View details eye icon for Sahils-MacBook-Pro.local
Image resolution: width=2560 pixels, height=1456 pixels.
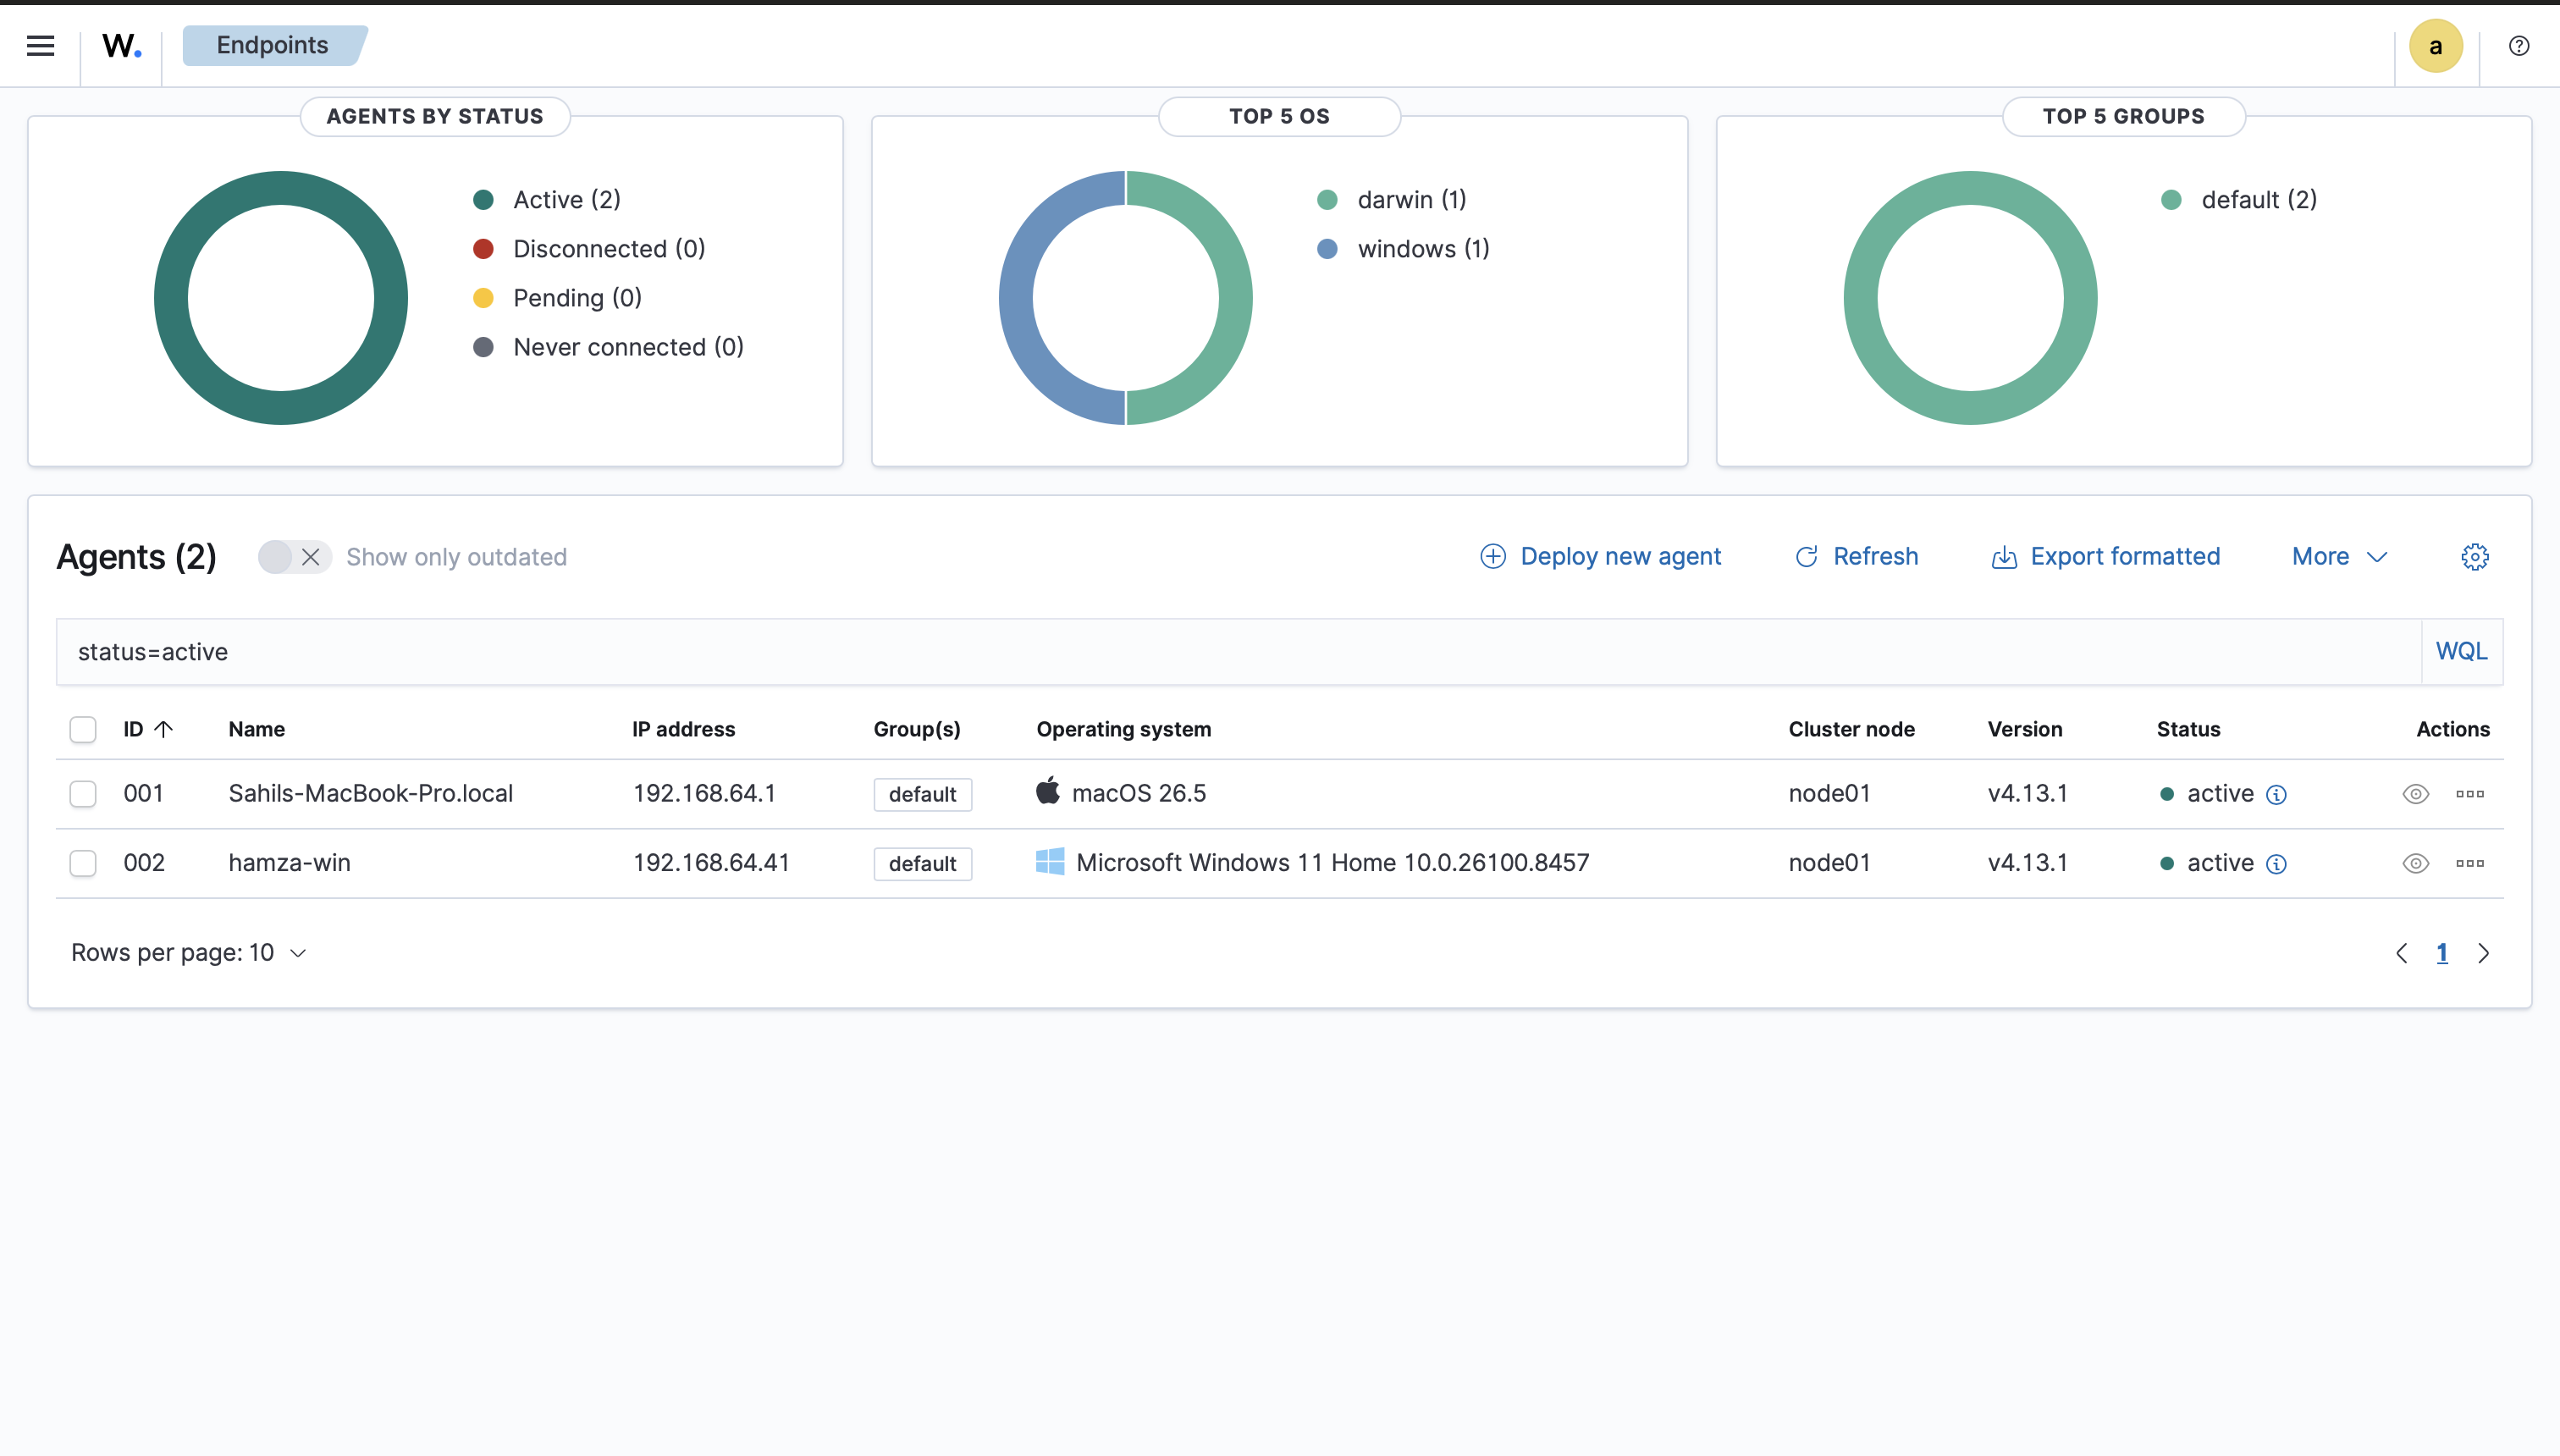2416,794
